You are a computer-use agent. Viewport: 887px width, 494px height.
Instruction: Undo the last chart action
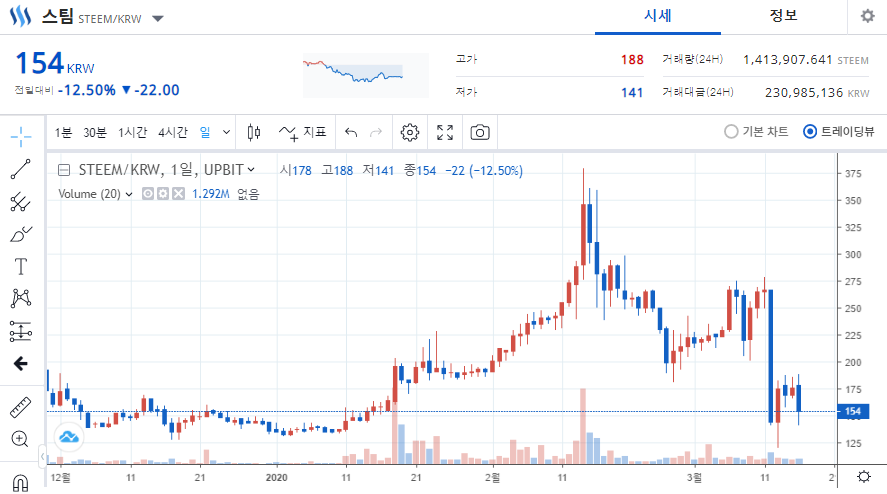click(351, 132)
